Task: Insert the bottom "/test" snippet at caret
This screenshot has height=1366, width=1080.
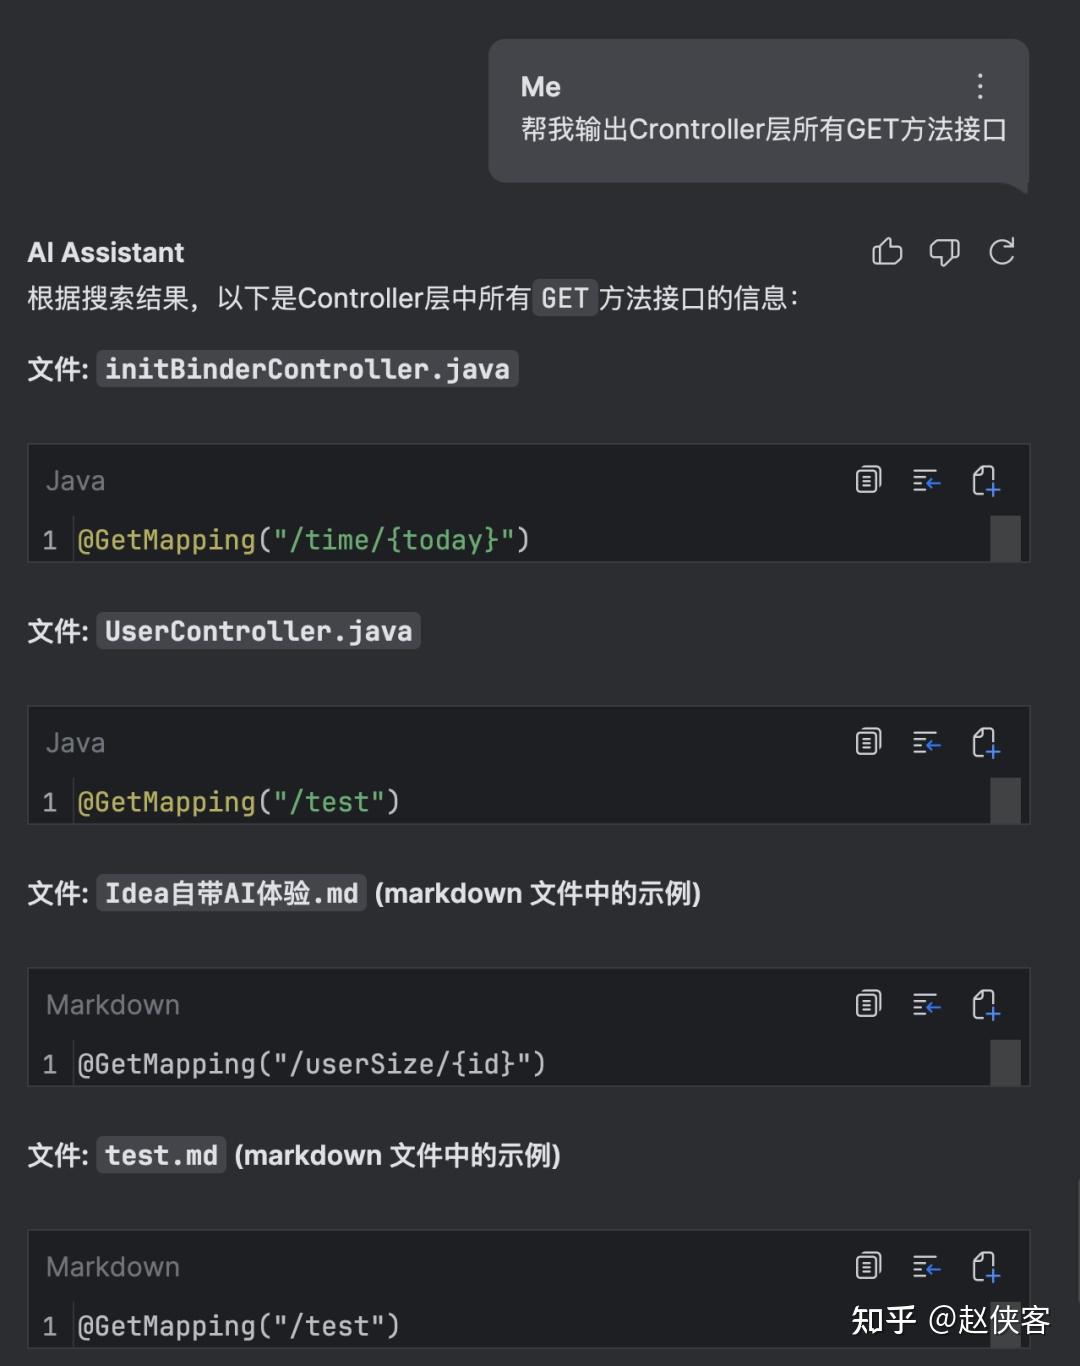Action: coord(926,1266)
